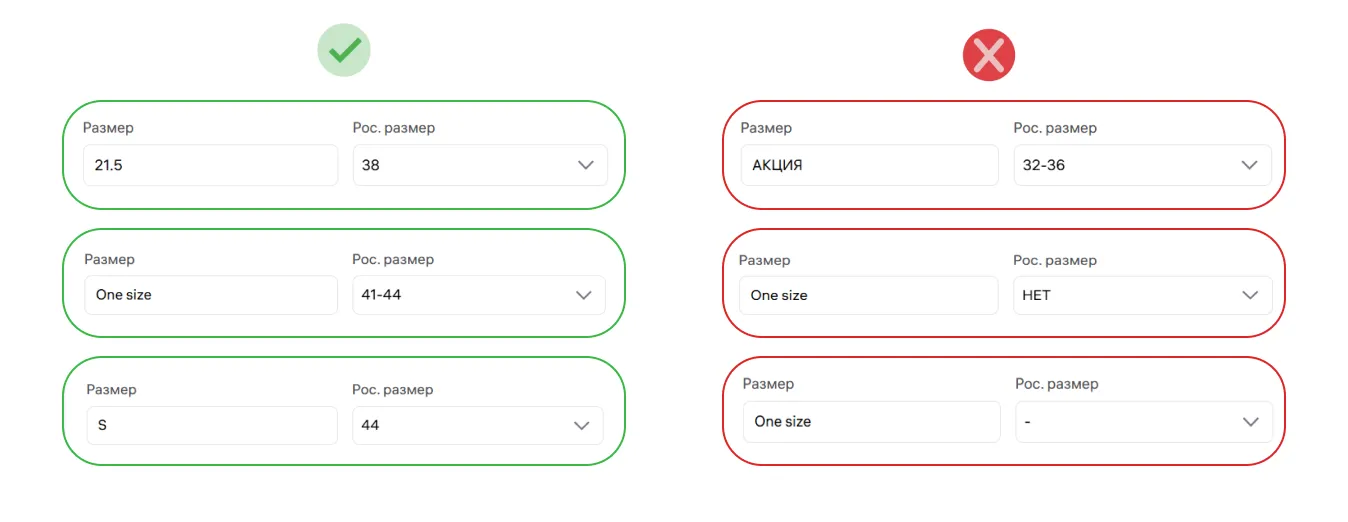Open the Рос. размер dropdown showing 38
The image size is (1348, 522).
tap(465, 165)
